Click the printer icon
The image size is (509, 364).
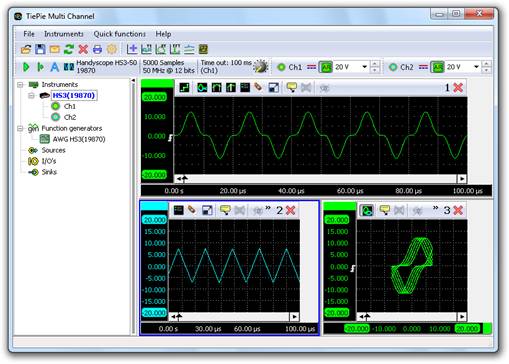pyautogui.click(x=97, y=50)
